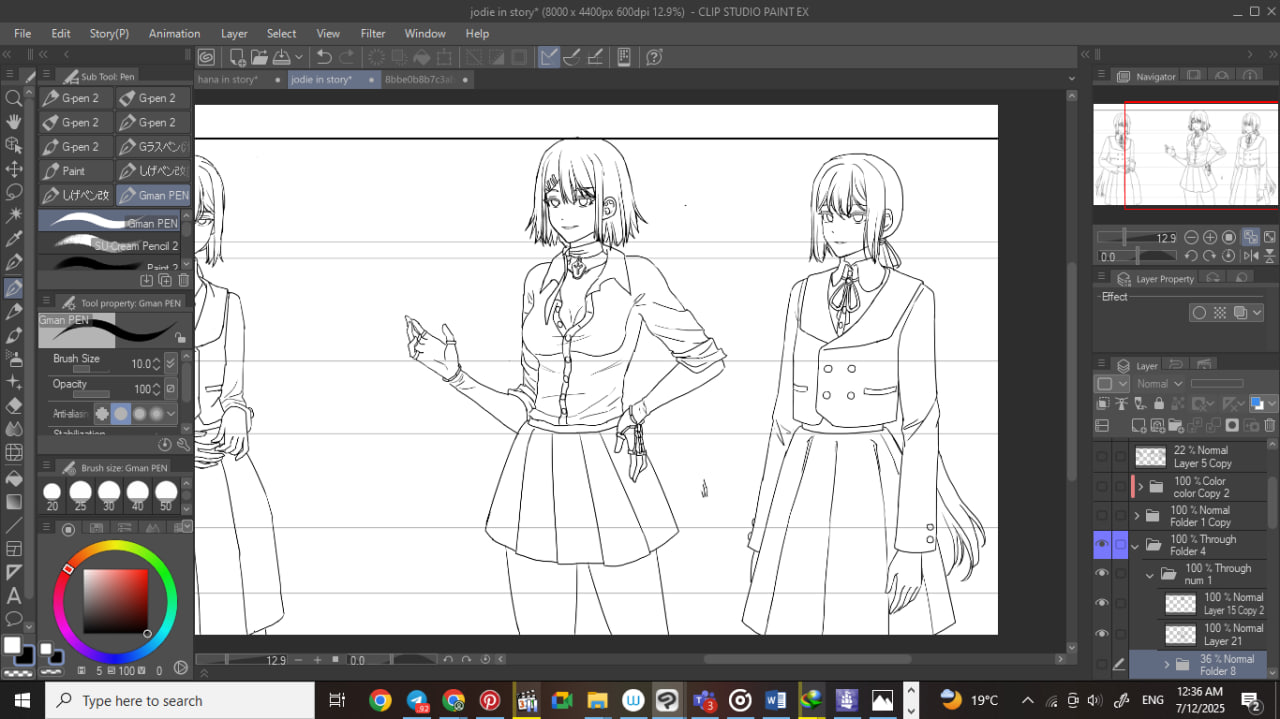This screenshot has width=1280, height=719.
Task: Open the Filter menu
Action: (x=372, y=33)
